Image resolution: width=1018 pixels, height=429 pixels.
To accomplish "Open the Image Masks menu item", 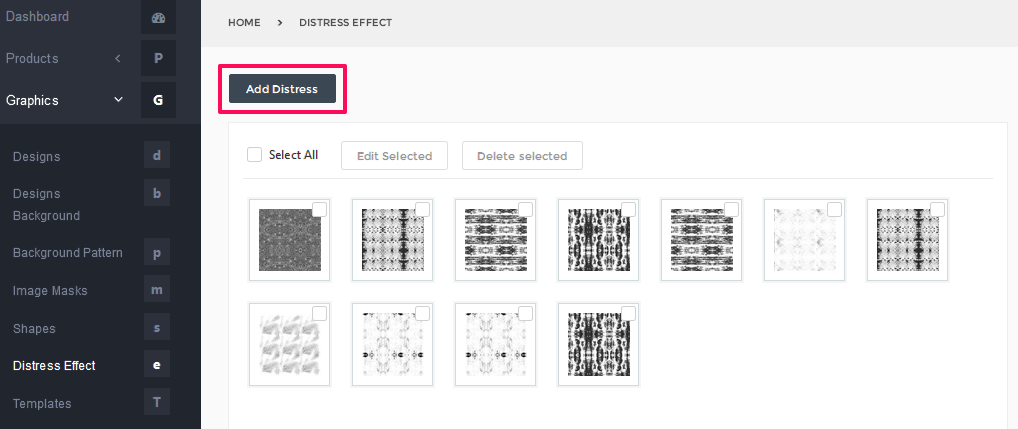I will pyautogui.click(x=50, y=291).
